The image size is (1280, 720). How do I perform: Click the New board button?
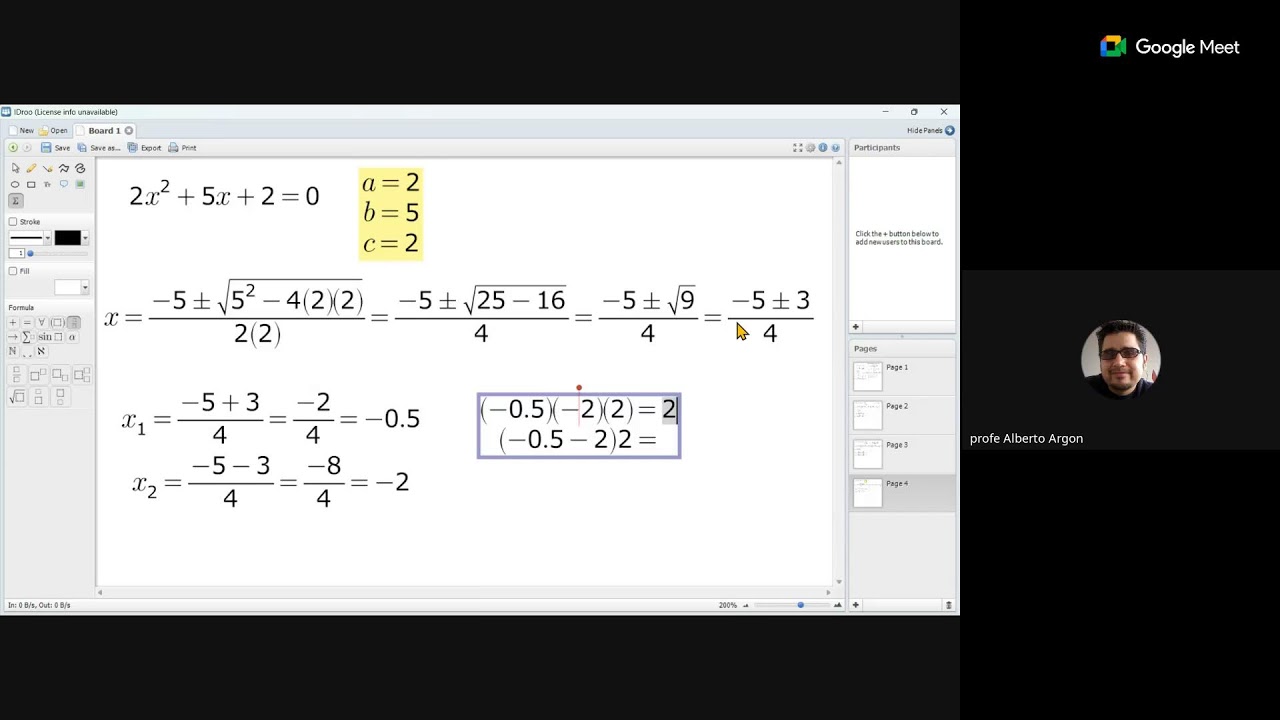(x=21, y=131)
